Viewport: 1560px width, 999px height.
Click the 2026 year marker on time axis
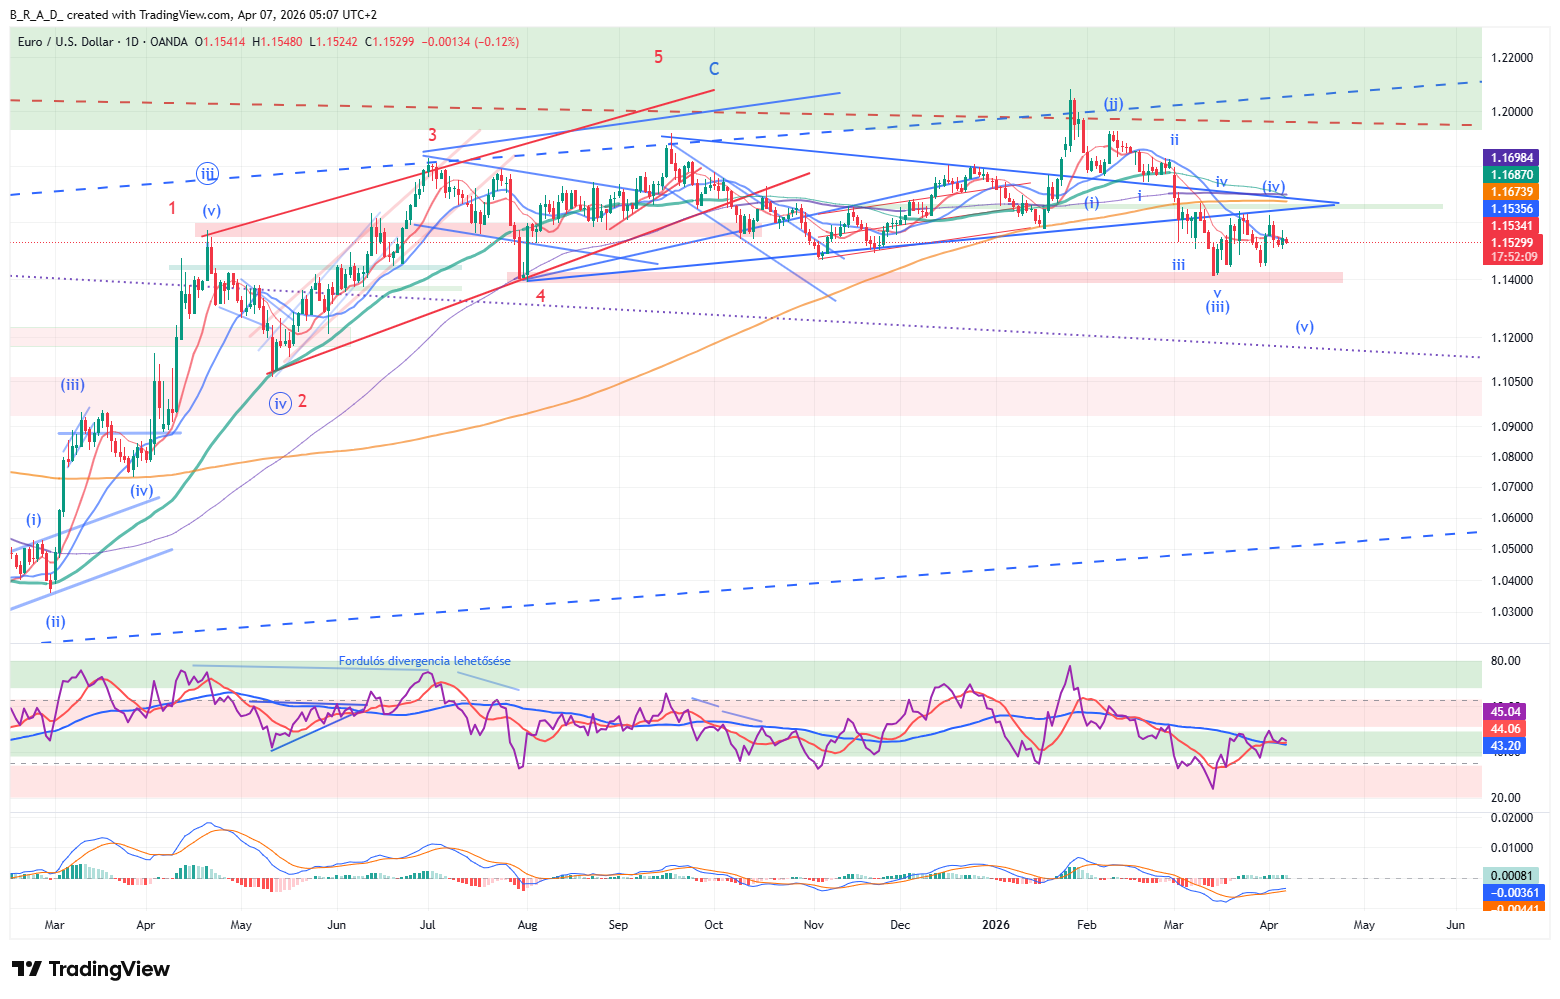click(996, 925)
